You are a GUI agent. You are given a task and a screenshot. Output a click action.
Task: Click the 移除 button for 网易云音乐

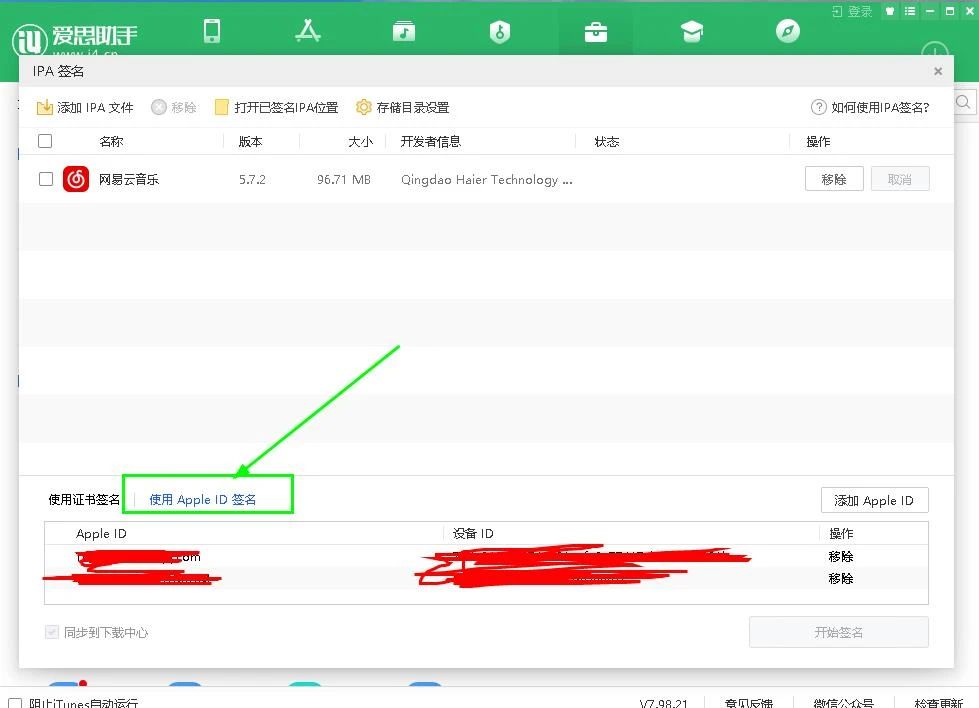click(x=834, y=179)
